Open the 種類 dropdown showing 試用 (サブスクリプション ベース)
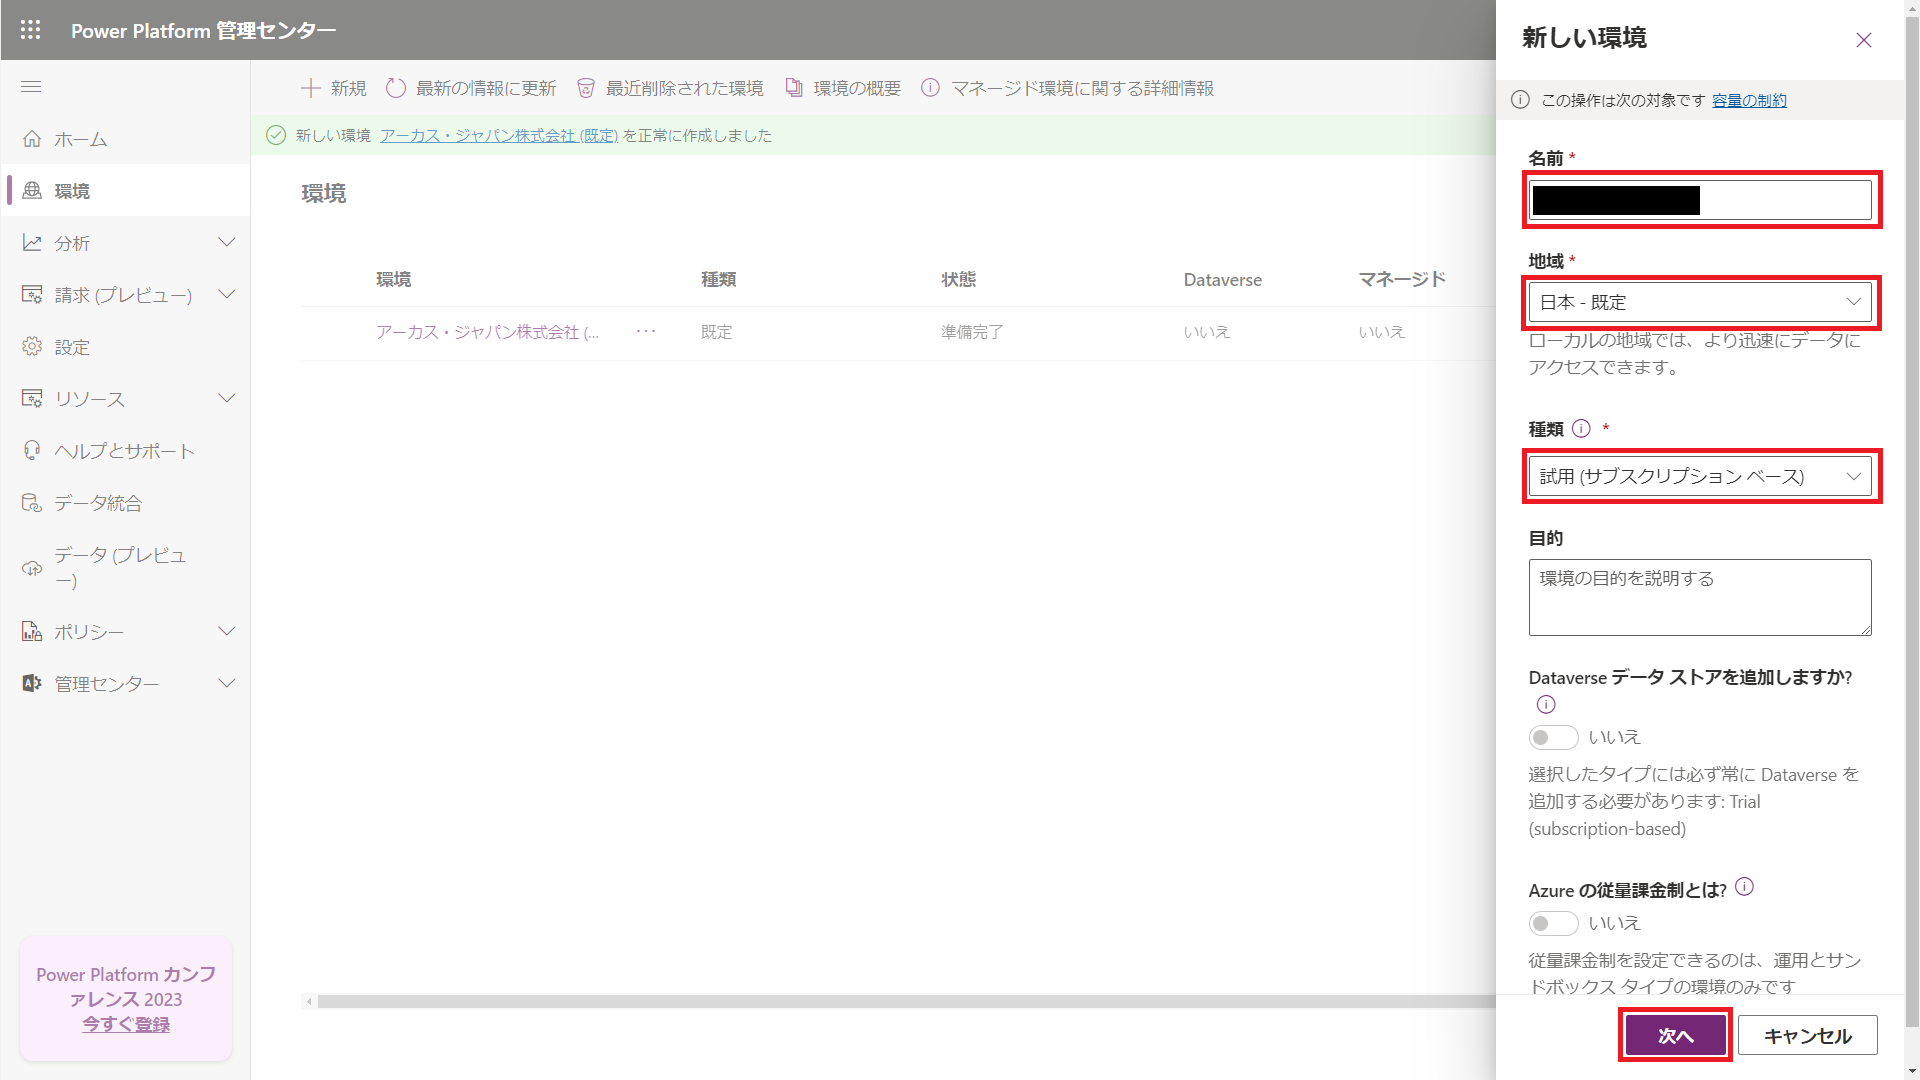 tap(1700, 476)
